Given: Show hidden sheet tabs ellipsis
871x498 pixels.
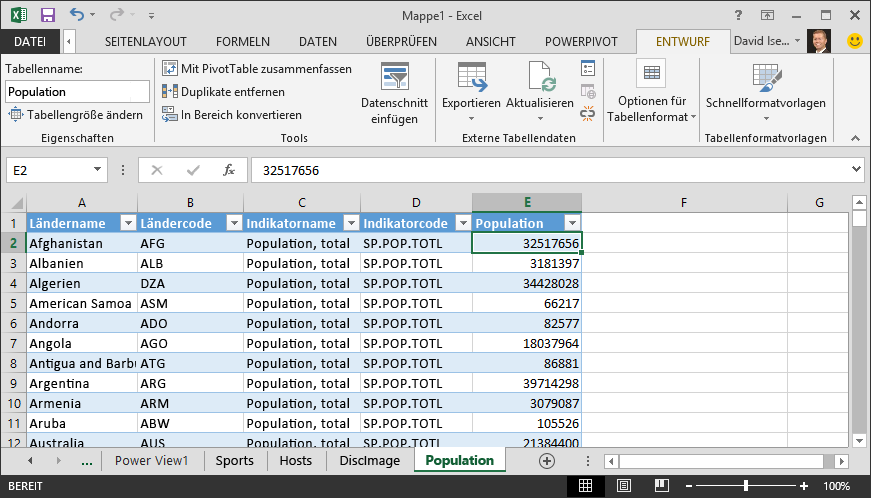Looking at the screenshot, I should point(87,461).
